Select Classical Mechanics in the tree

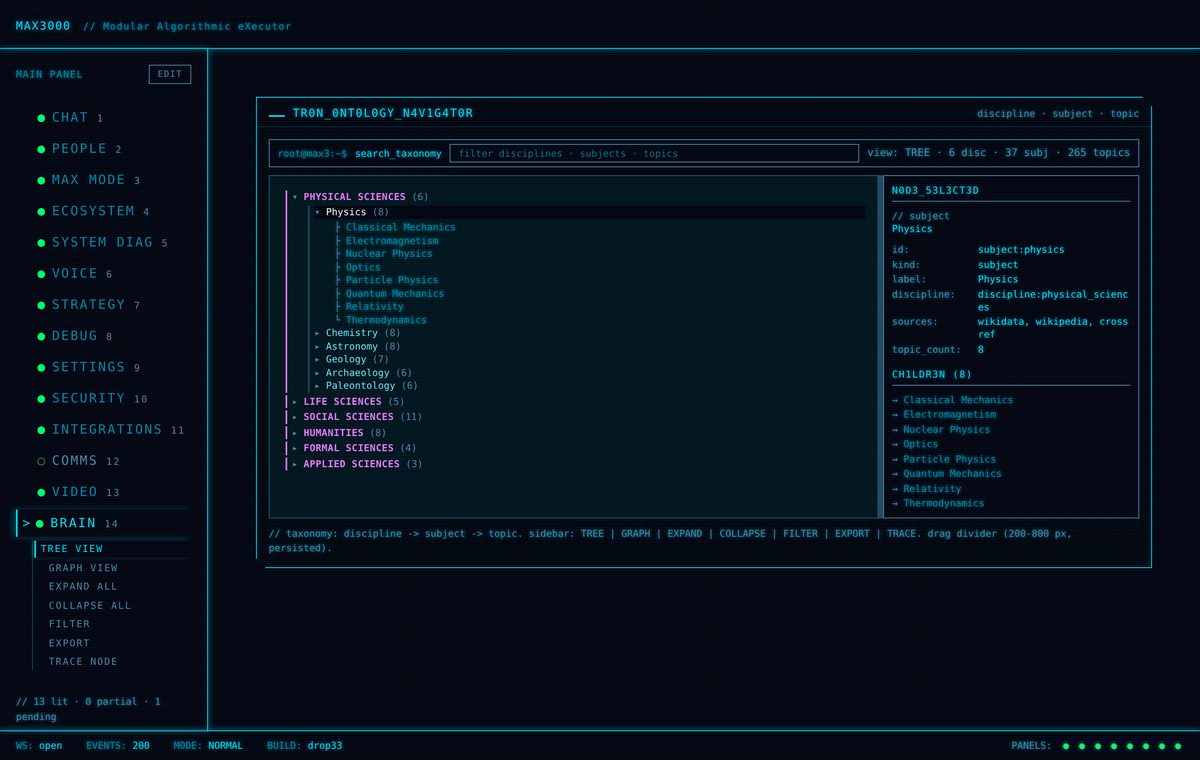click(400, 227)
